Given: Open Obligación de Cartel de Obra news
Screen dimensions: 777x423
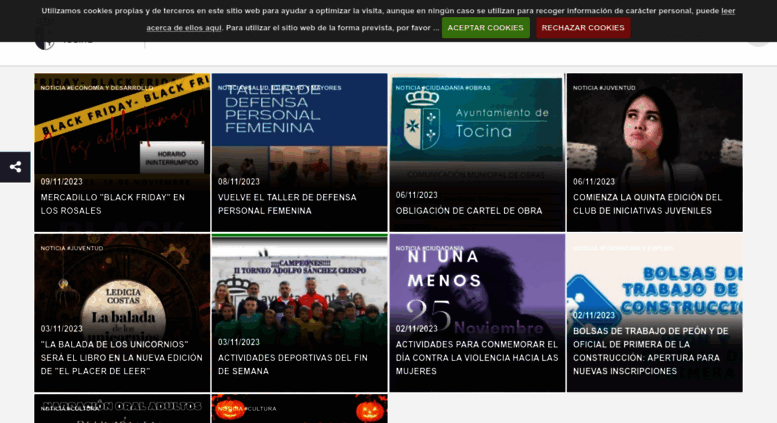Looking at the screenshot, I should pos(469,211).
